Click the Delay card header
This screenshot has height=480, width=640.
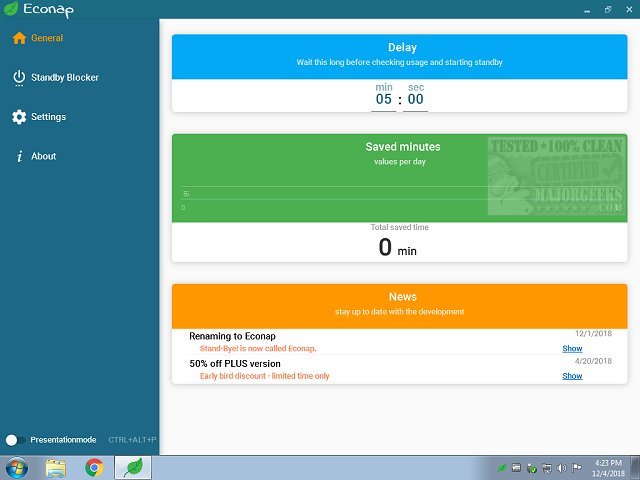click(x=400, y=57)
